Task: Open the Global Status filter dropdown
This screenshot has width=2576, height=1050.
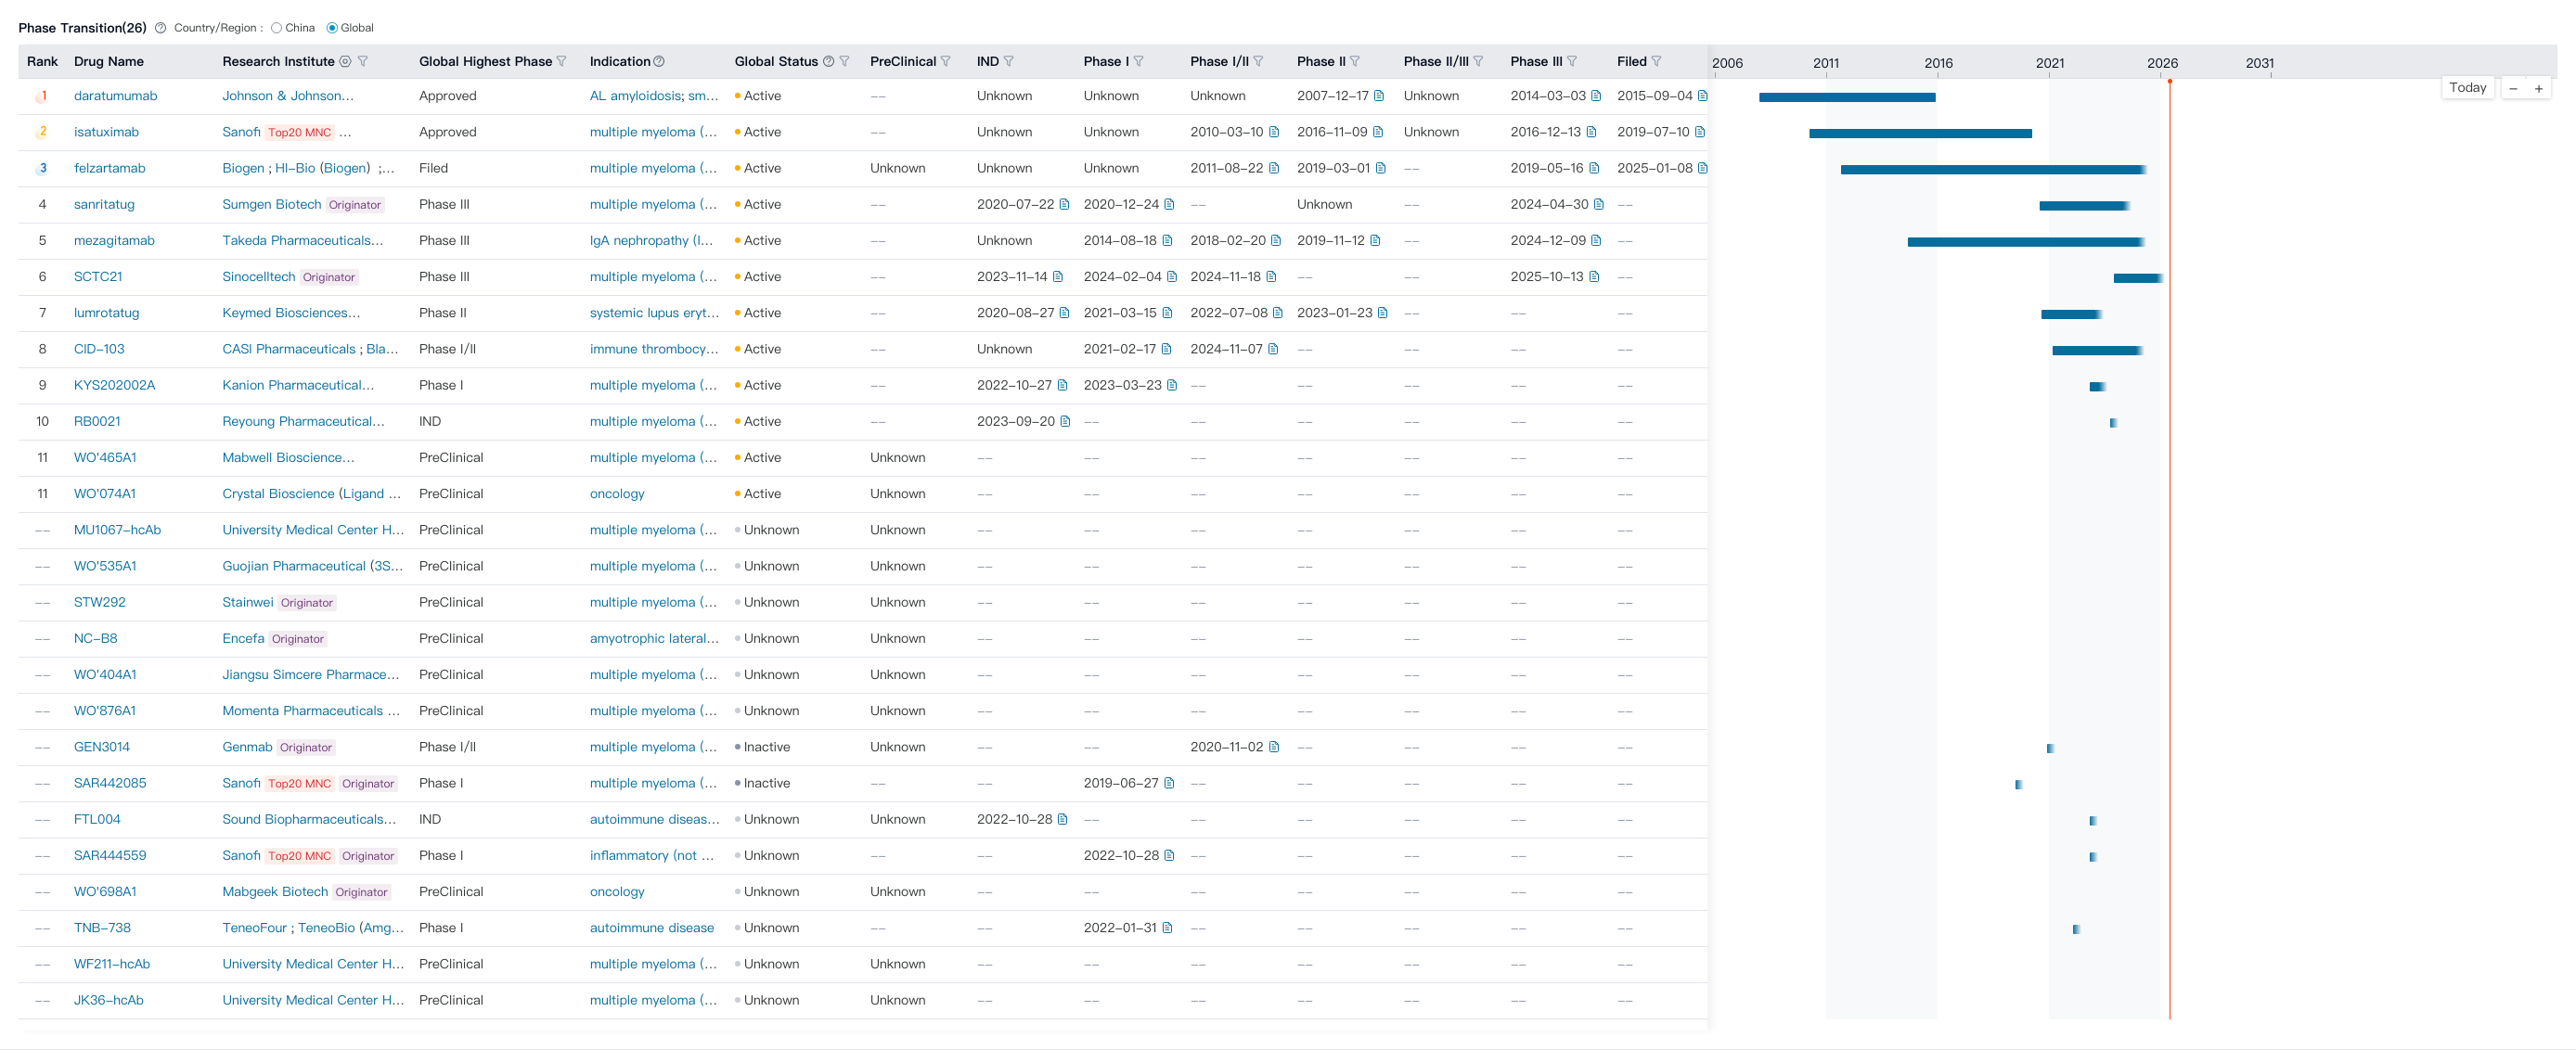Action: click(845, 61)
